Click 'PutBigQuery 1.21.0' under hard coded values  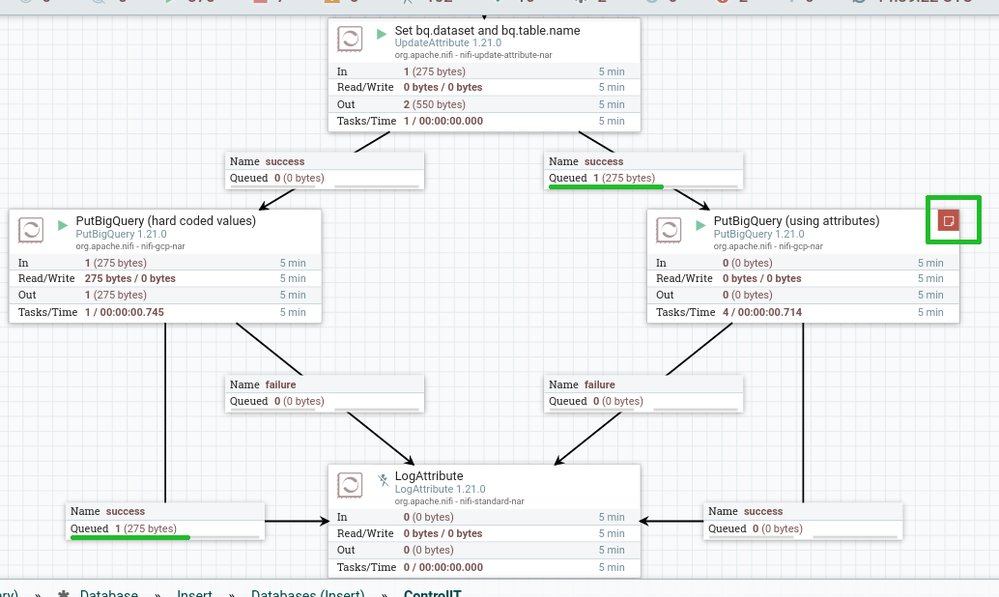tap(121, 234)
